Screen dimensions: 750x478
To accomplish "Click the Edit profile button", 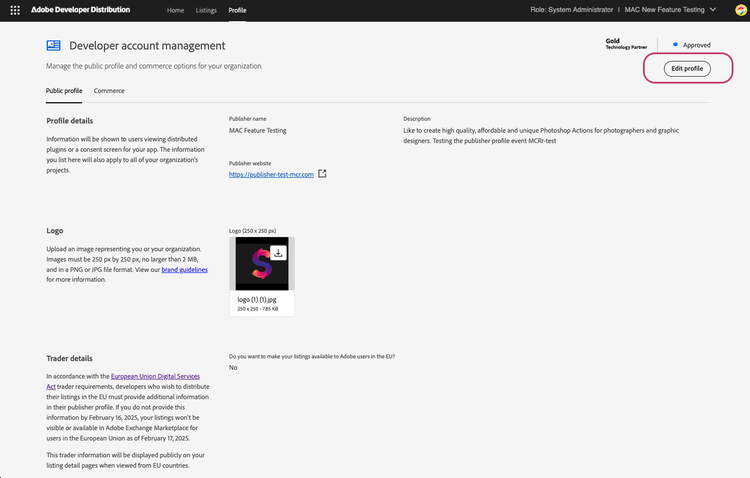I will (686, 68).
